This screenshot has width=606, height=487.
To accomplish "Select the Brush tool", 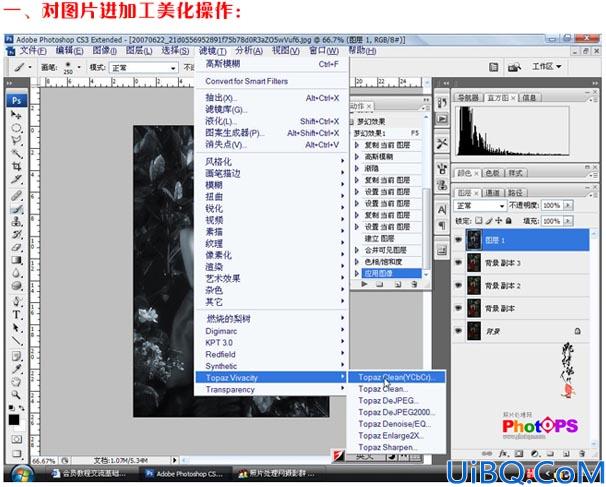I will (16, 209).
